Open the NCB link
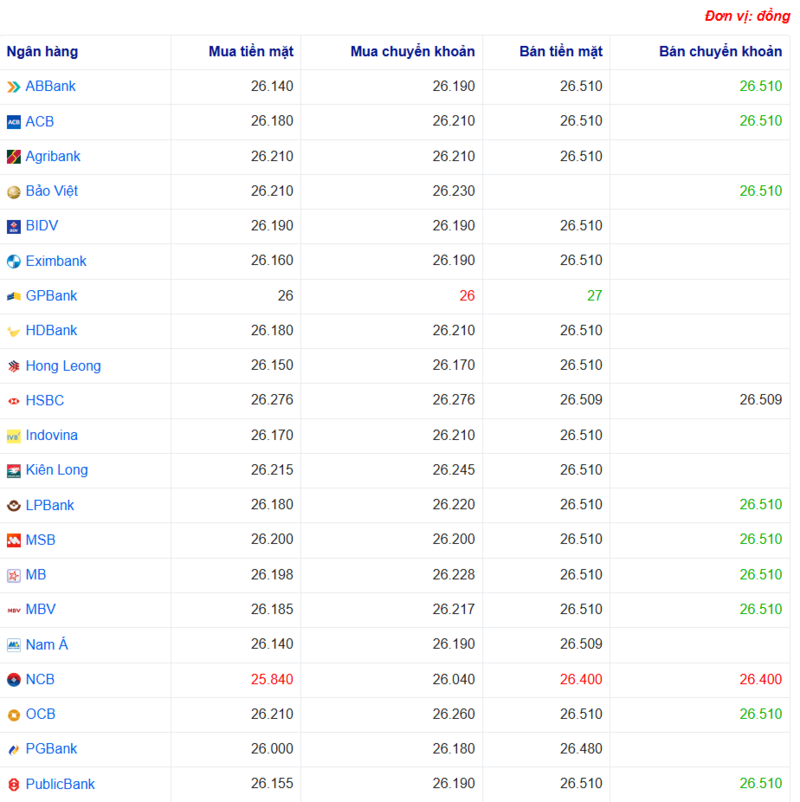 pos(40,679)
